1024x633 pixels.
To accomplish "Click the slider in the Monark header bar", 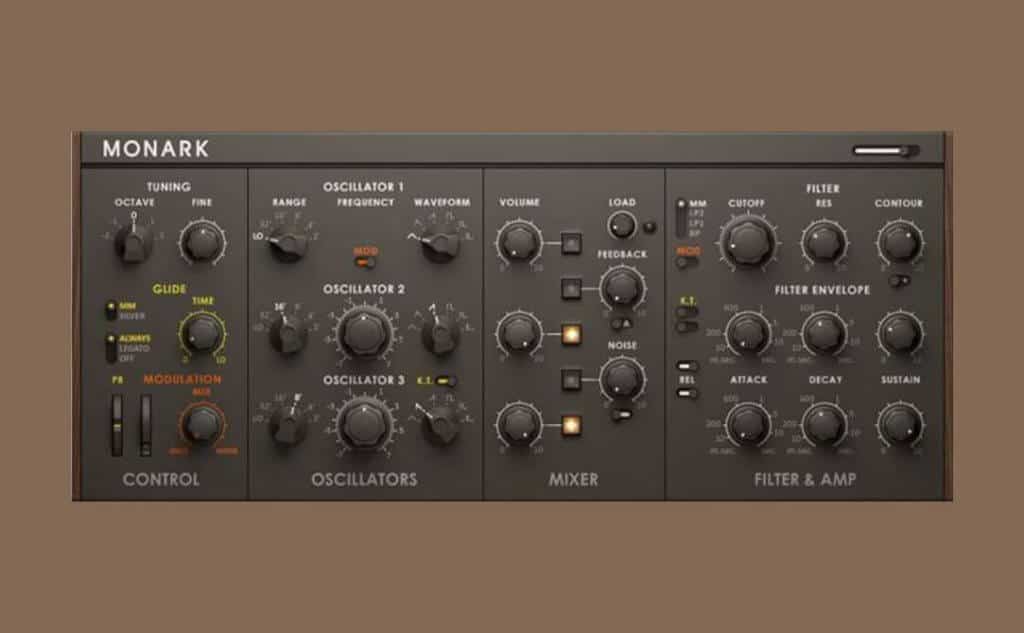I will click(886, 151).
